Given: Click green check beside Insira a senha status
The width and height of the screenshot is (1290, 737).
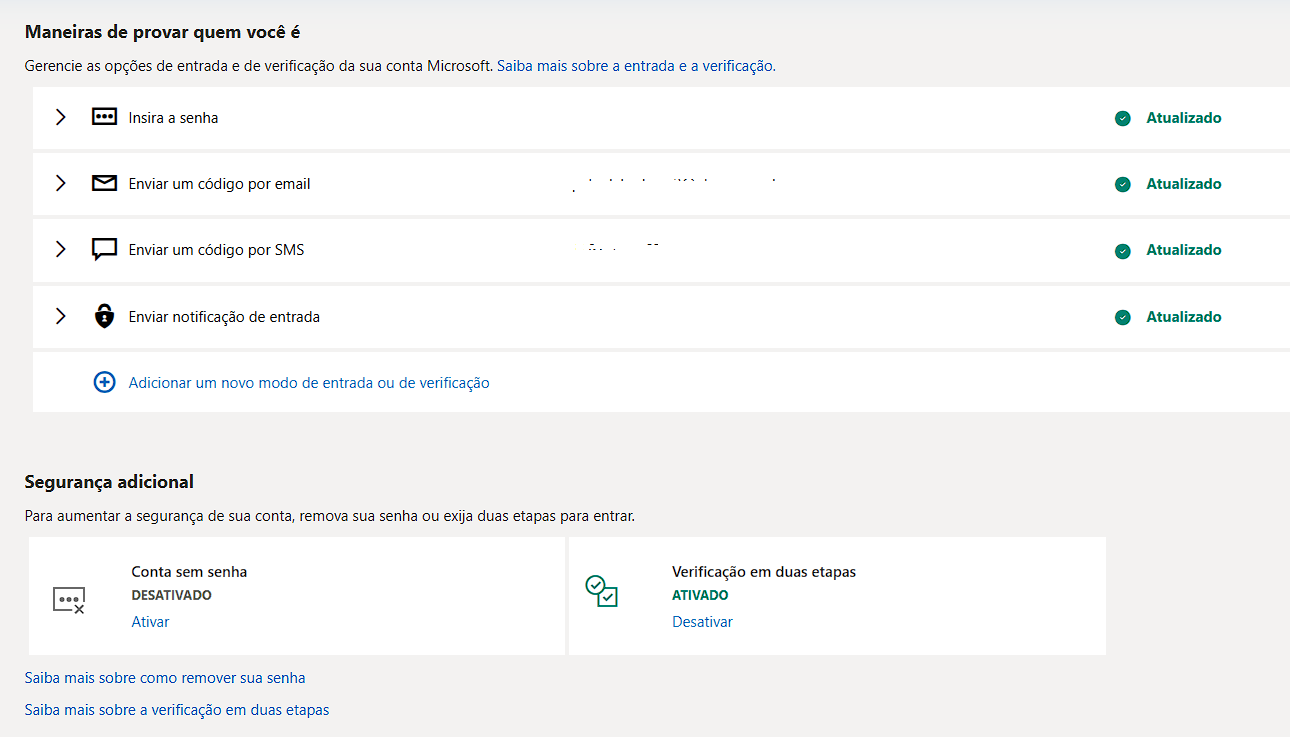Looking at the screenshot, I should [1123, 118].
